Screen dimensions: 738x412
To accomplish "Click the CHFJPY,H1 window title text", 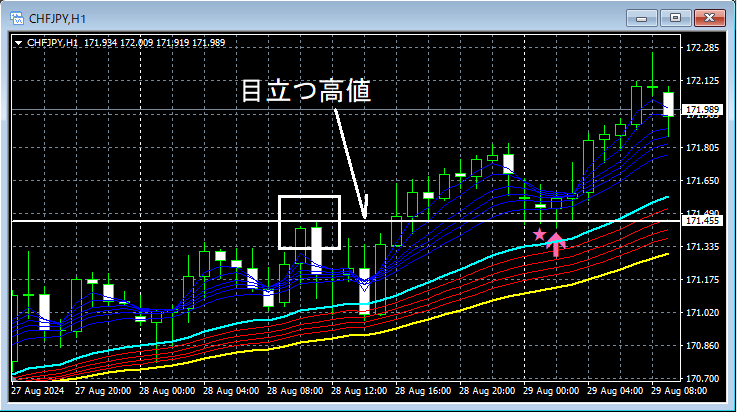I will coord(57,19).
